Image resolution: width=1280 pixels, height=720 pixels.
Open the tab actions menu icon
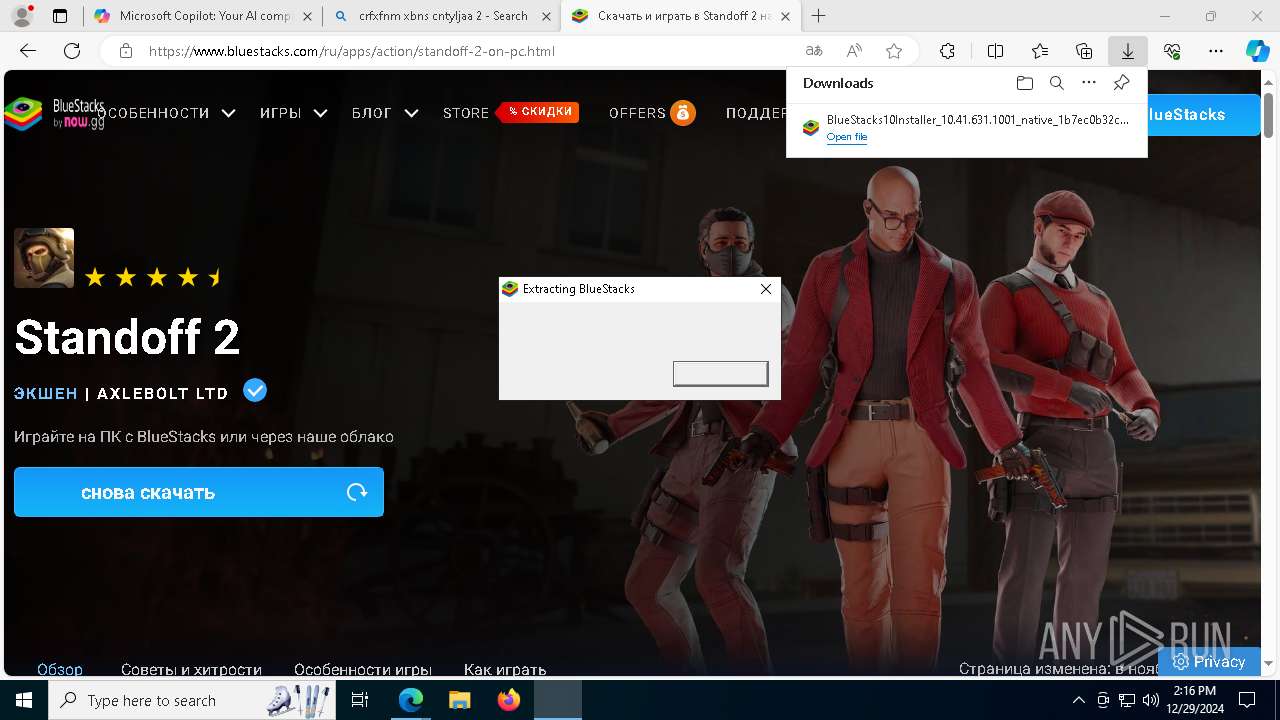tap(60, 16)
